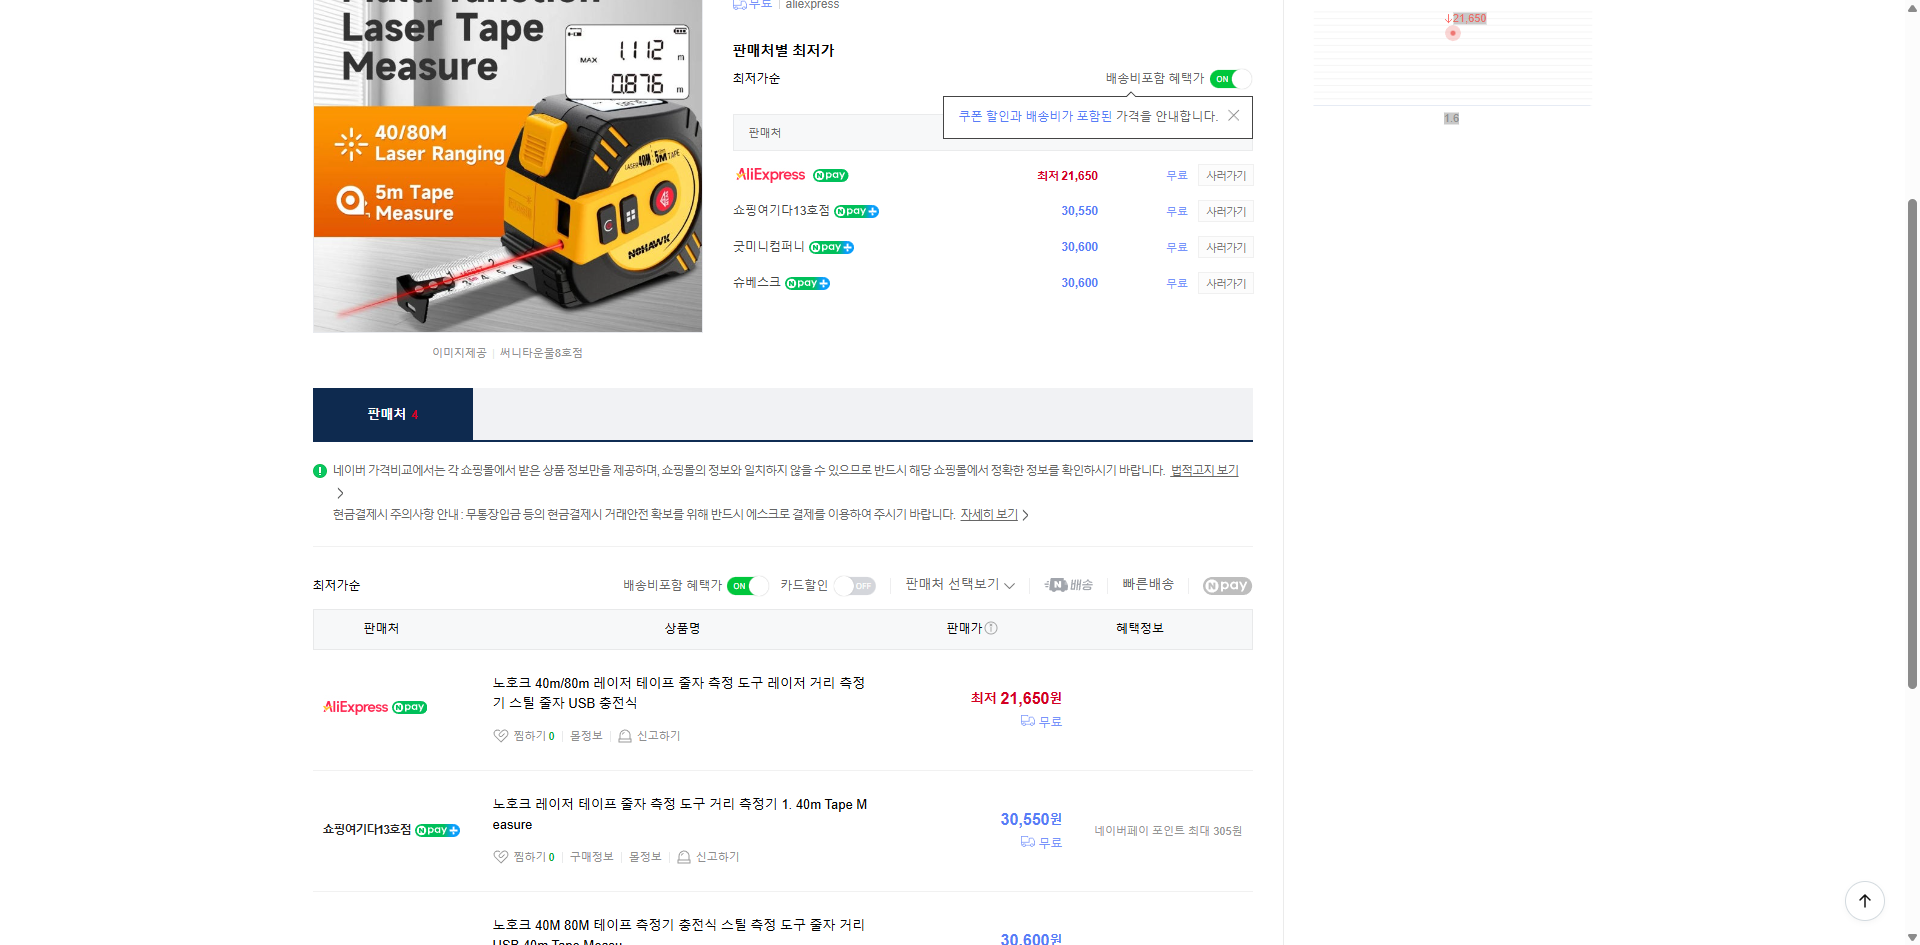This screenshot has width=1920, height=945.
Task: Enable the 카드할인 toggle
Action: [x=855, y=586]
